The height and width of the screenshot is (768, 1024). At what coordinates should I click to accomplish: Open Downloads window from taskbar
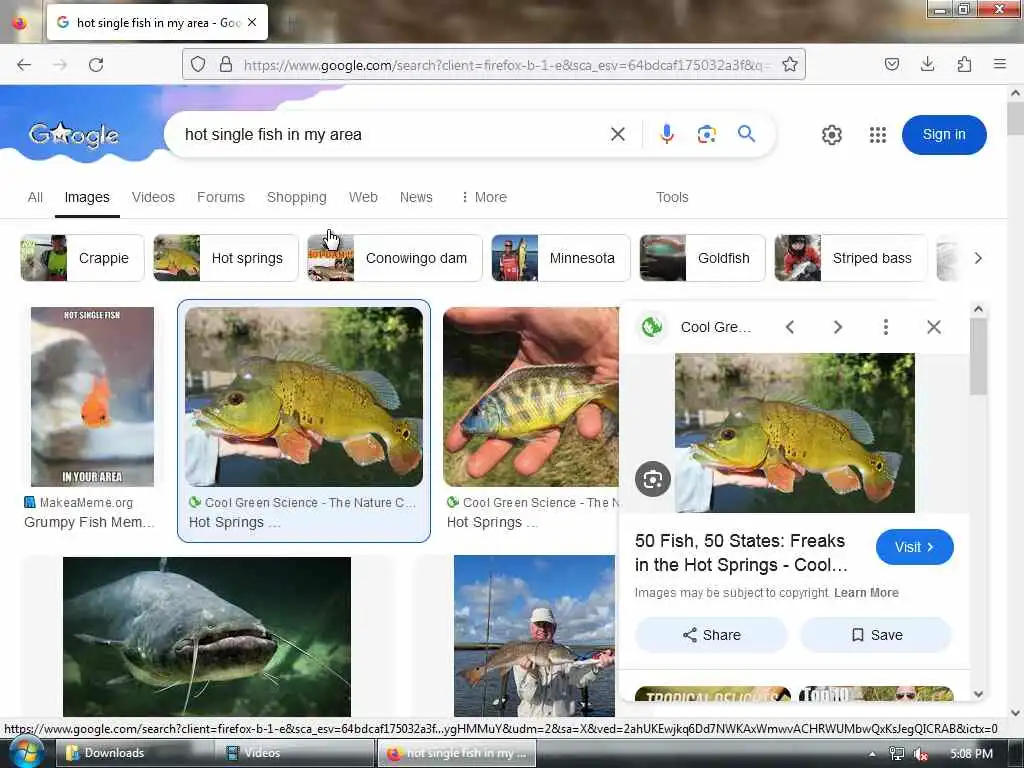[133, 753]
